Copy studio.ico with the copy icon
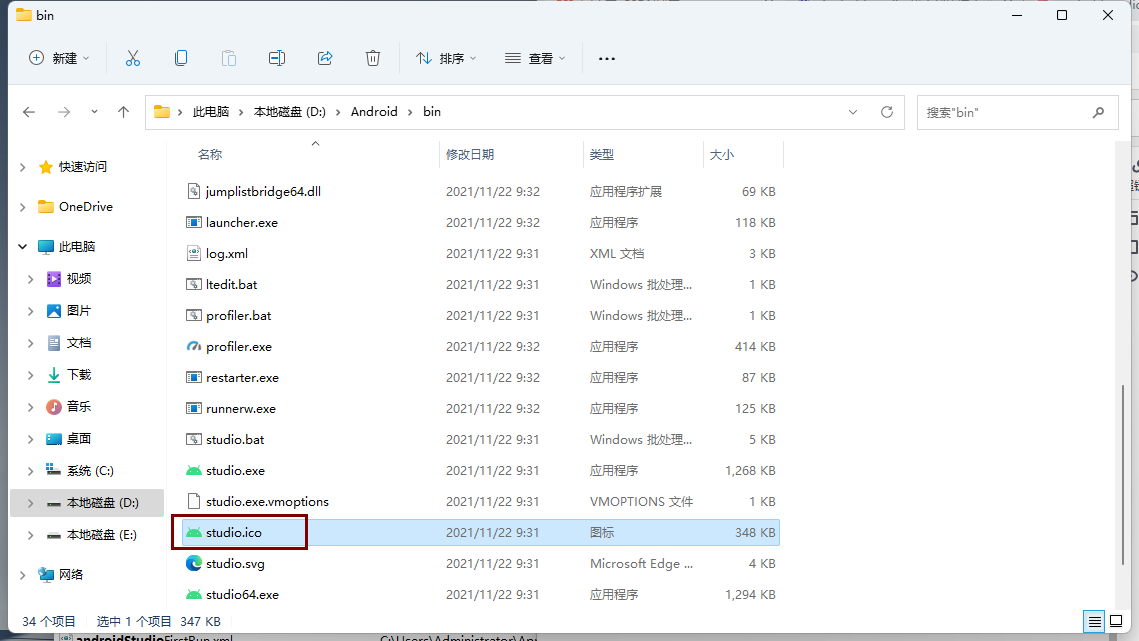This screenshot has width=1139, height=641. (181, 58)
